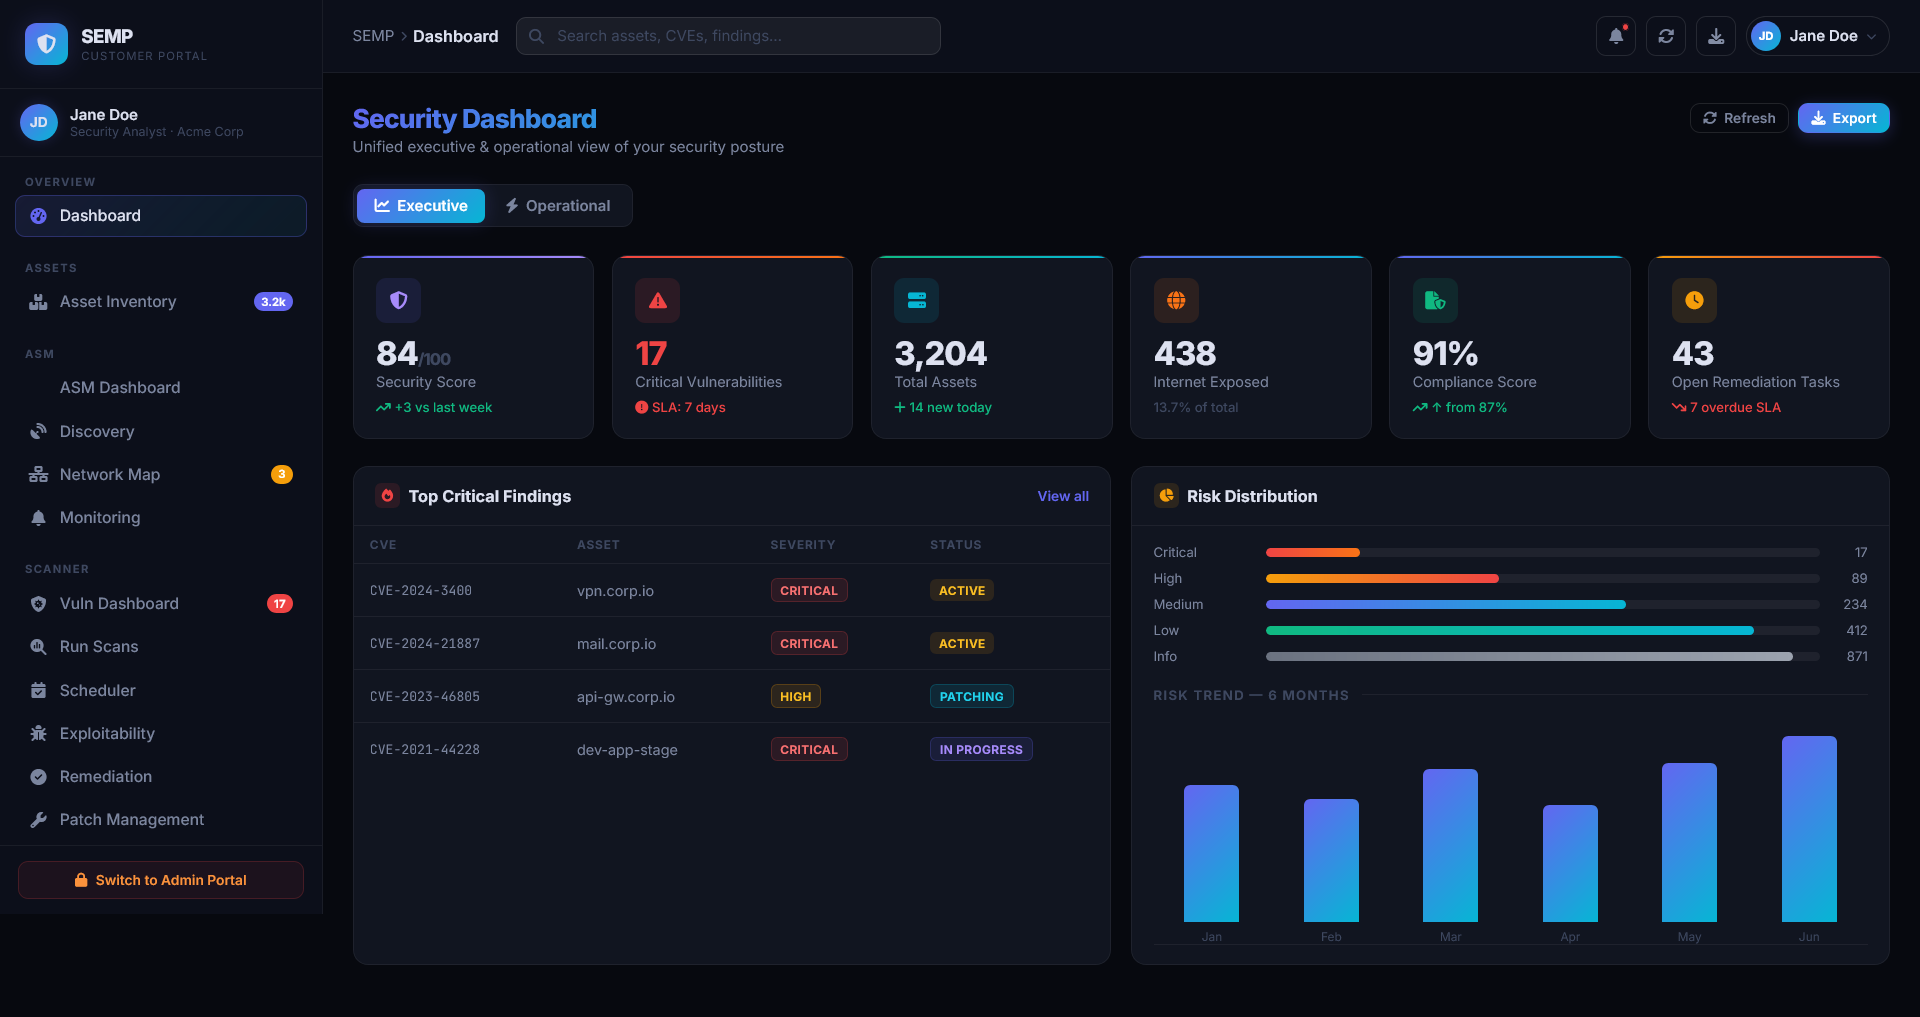Click CVE-2021-44228 in findings table
Image resolution: width=1920 pixels, height=1017 pixels.
point(425,750)
